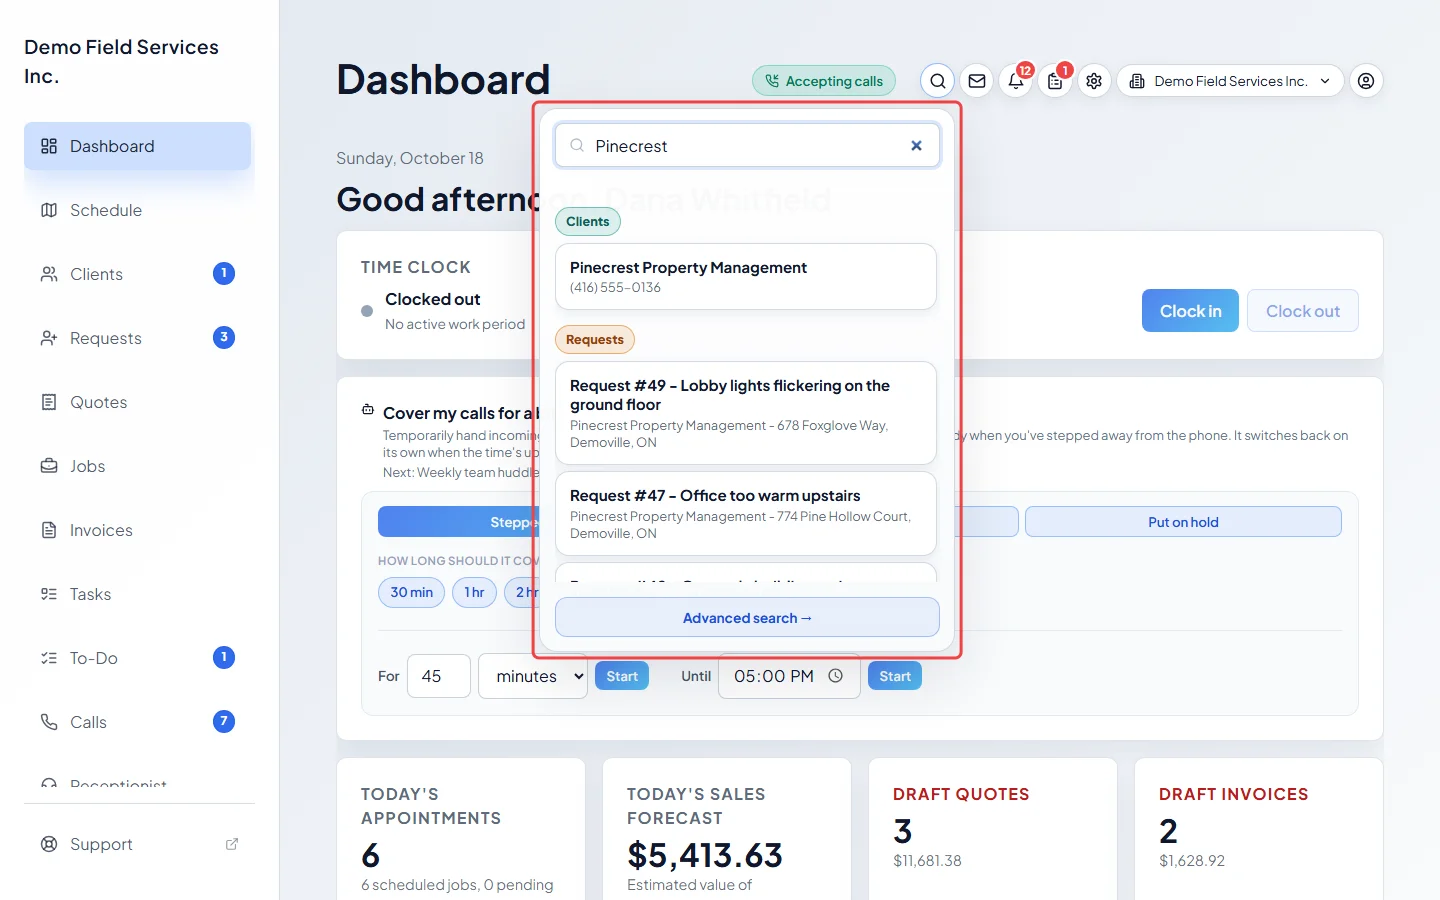Open Invoices in the sidebar
The image size is (1440, 900).
point(137,530)
